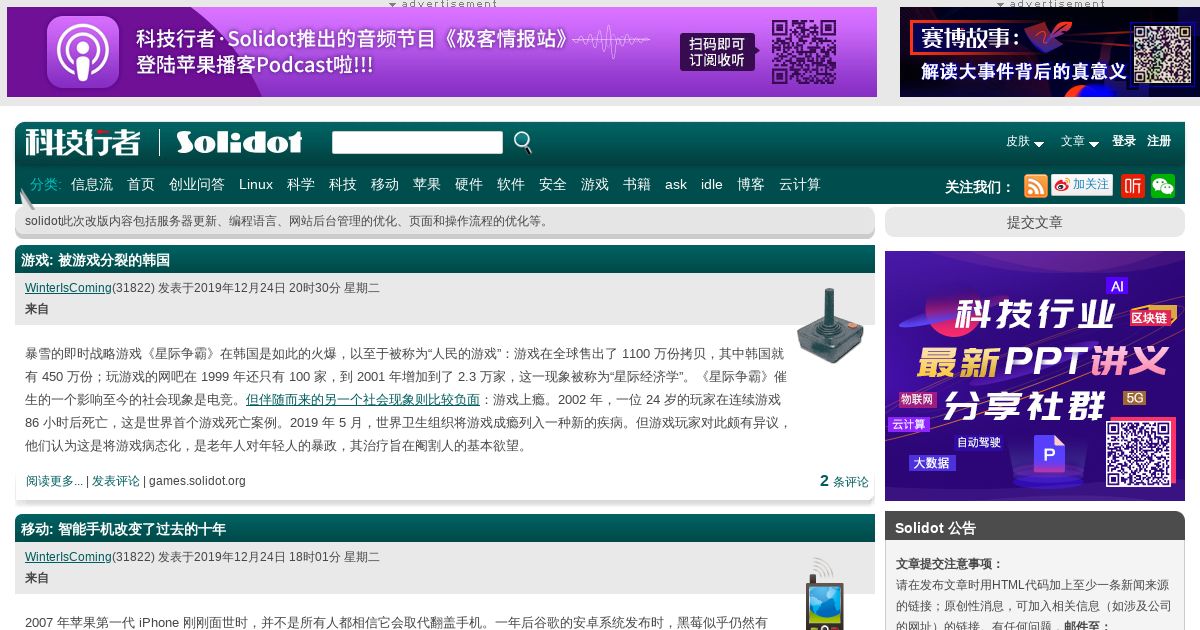Open the 云计算 category

[x=800, y=184]
